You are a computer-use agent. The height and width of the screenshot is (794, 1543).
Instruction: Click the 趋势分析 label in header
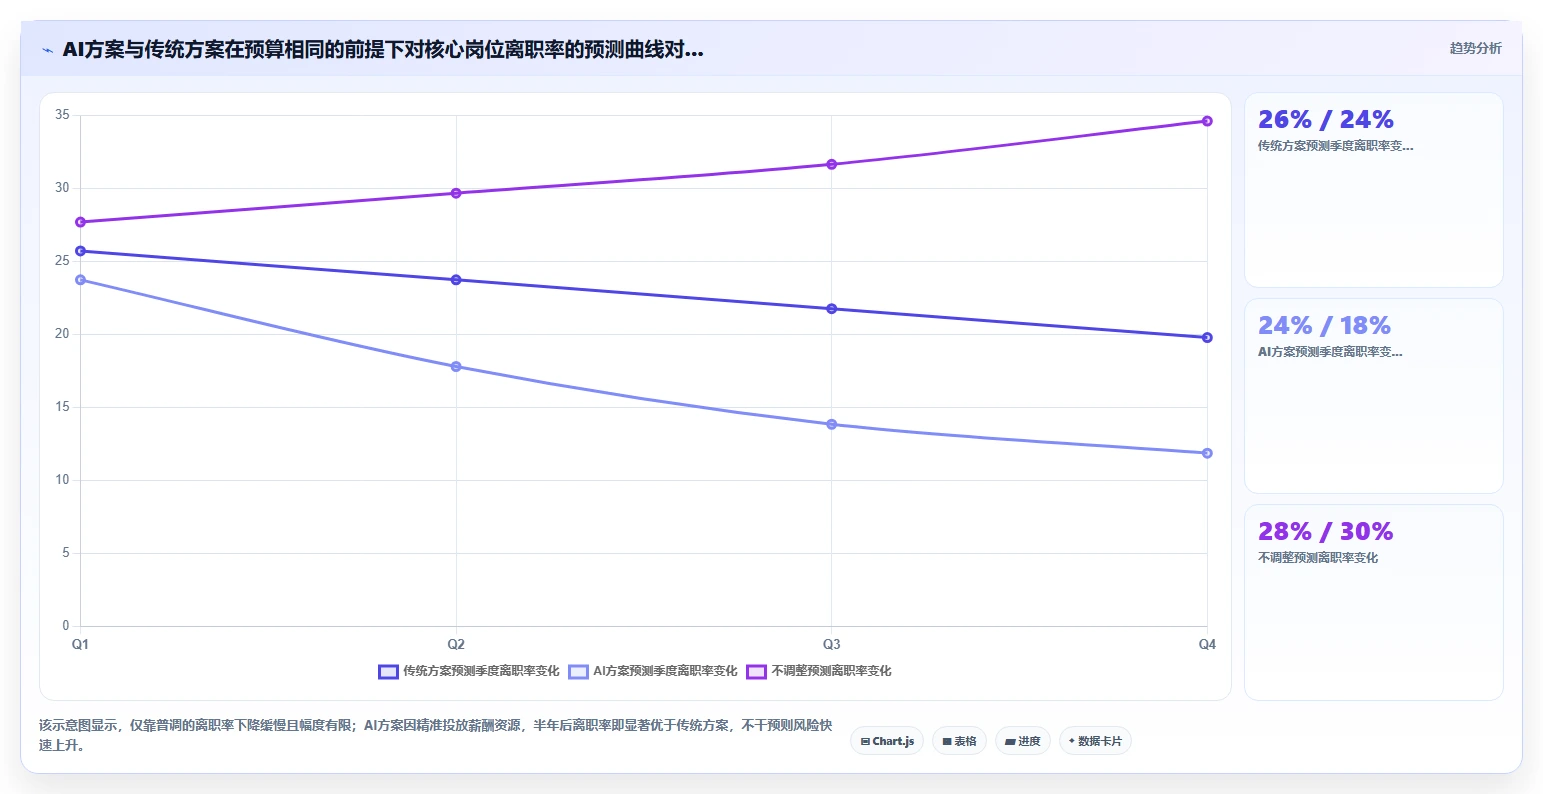[1476, 48]
